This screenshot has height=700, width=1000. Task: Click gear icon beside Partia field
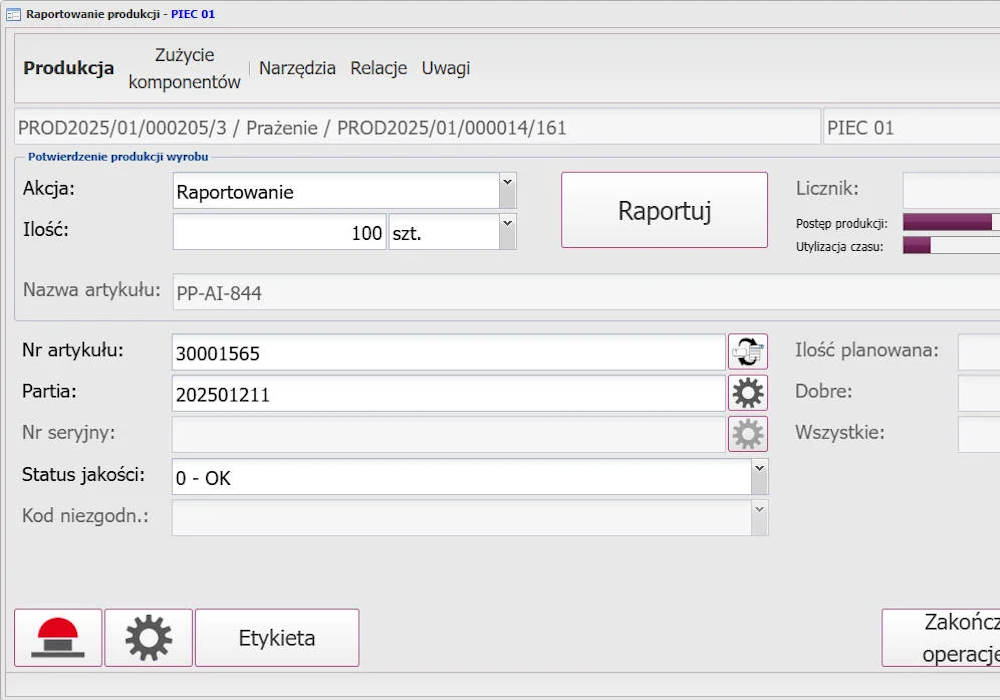pos(747,393)
